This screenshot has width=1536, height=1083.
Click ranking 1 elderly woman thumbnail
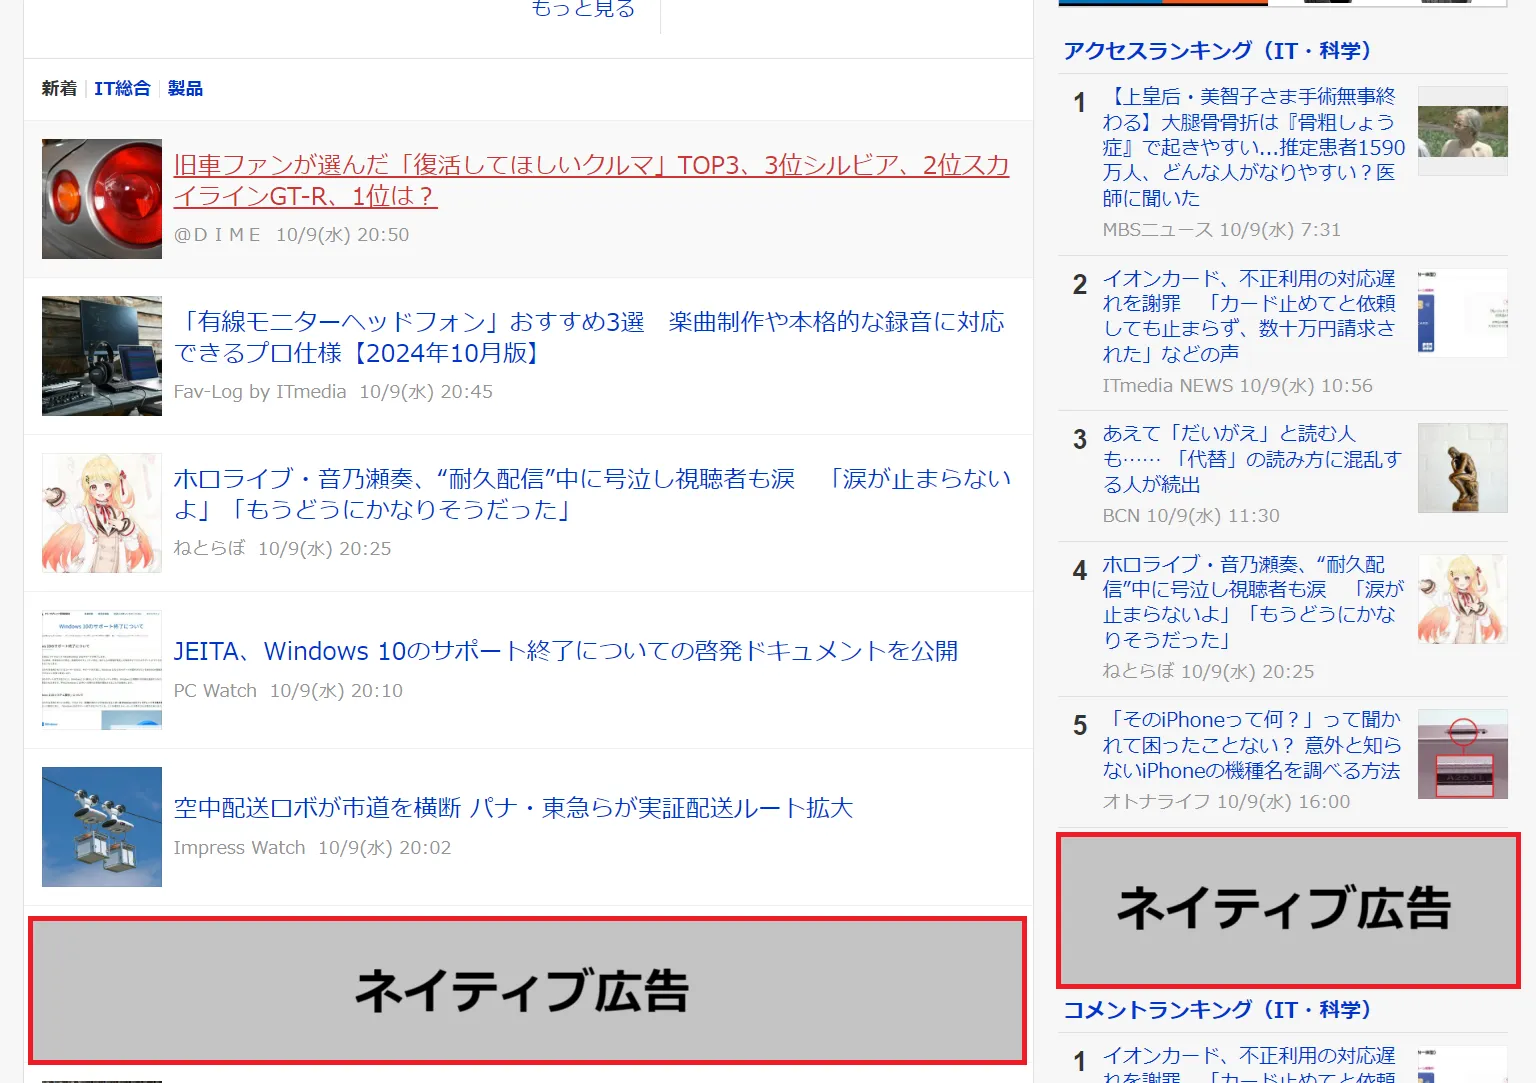tap(1463, 131)
